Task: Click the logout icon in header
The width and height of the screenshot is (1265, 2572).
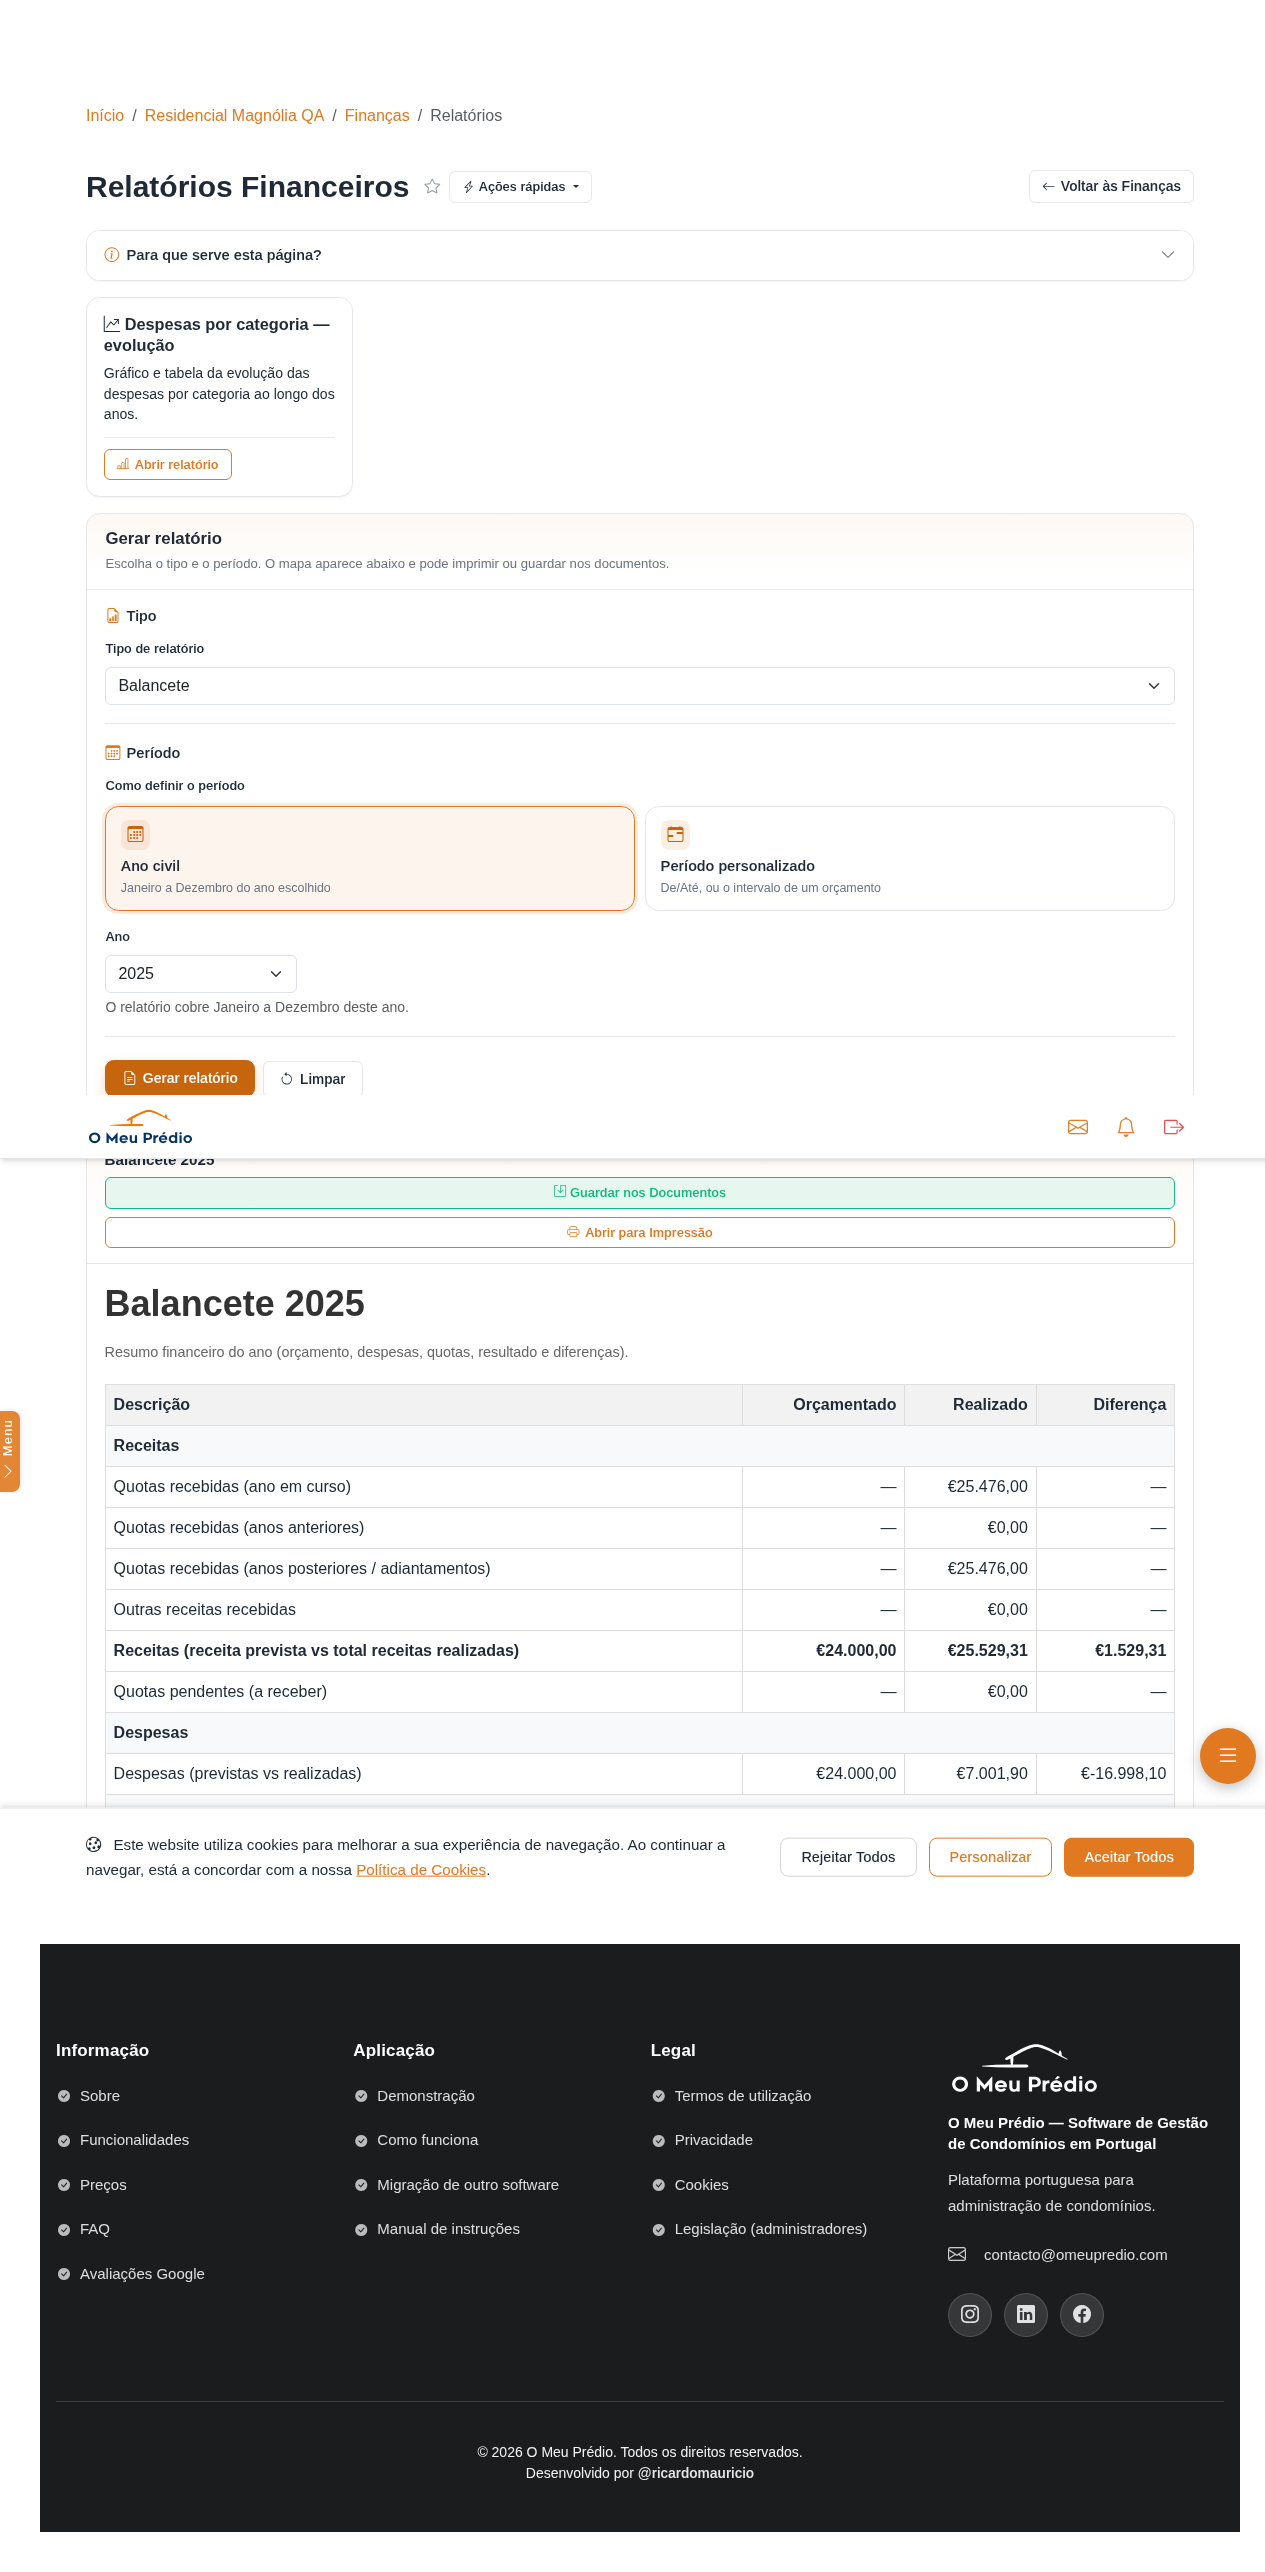Action: click(1174, 1127)
